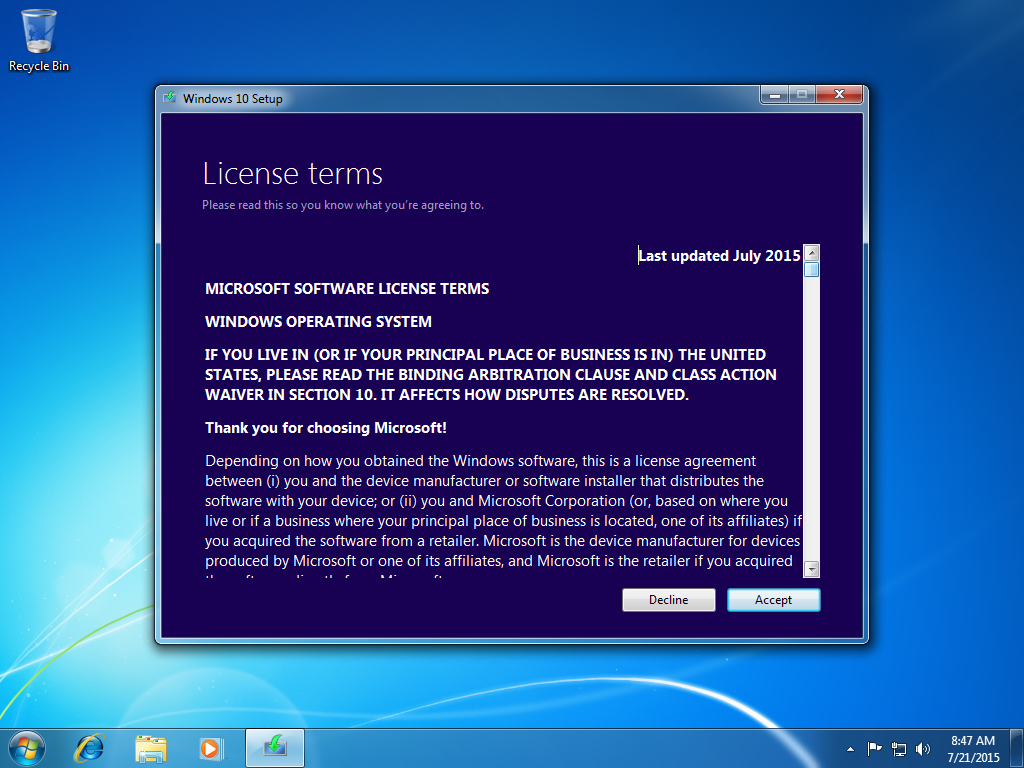Click 'Please read this so you know' subtitle

[343, 205]
